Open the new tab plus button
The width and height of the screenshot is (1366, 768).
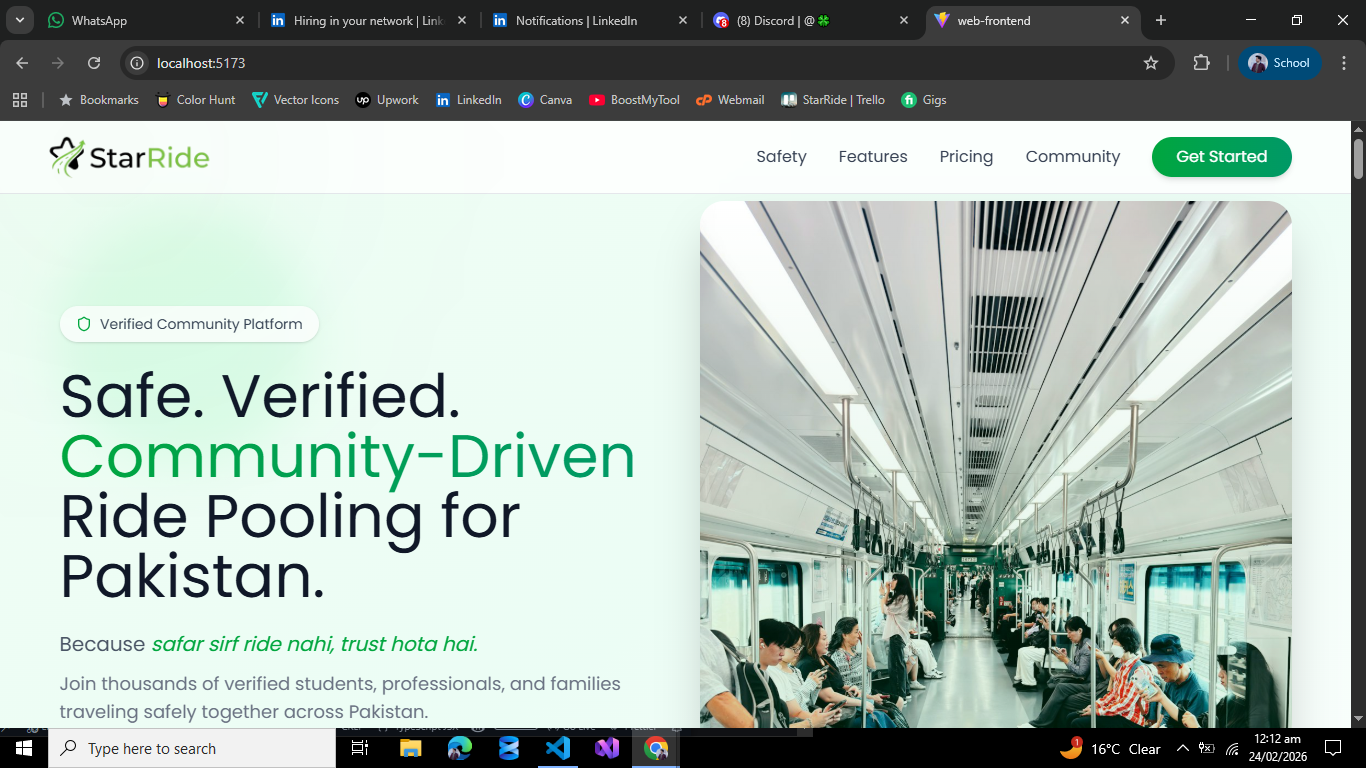pyautogui.click(x=1161, y=20)
